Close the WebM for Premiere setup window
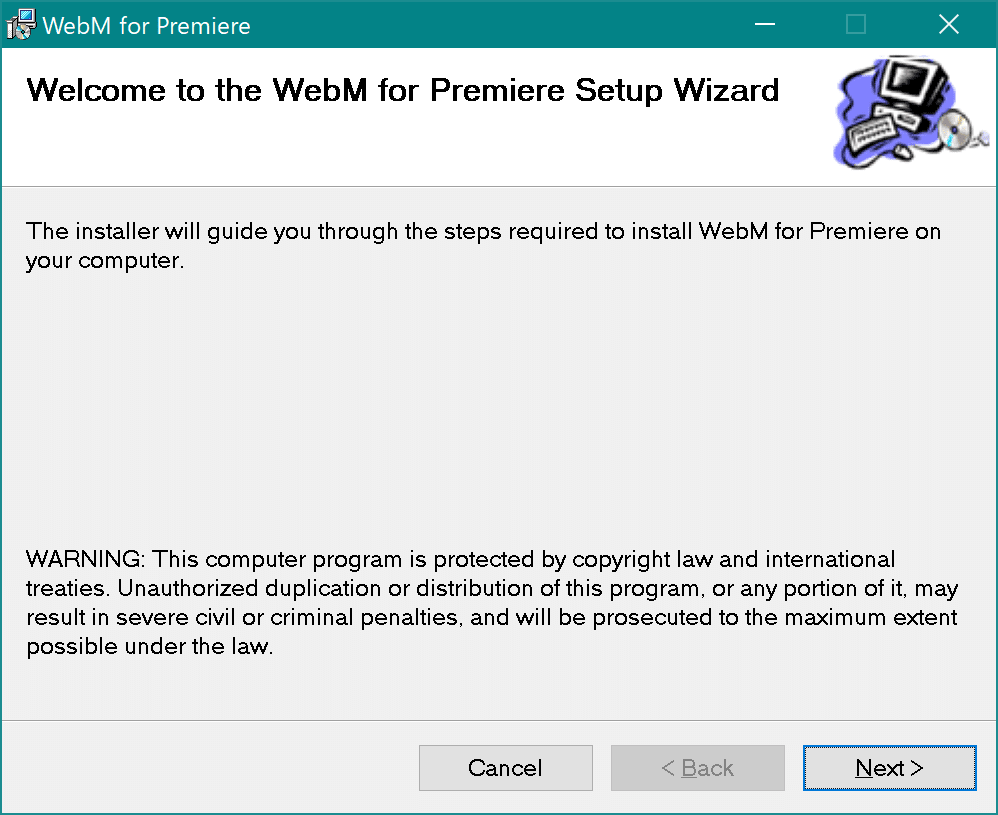This screenshot has width=998, height=815. (948, 23)
